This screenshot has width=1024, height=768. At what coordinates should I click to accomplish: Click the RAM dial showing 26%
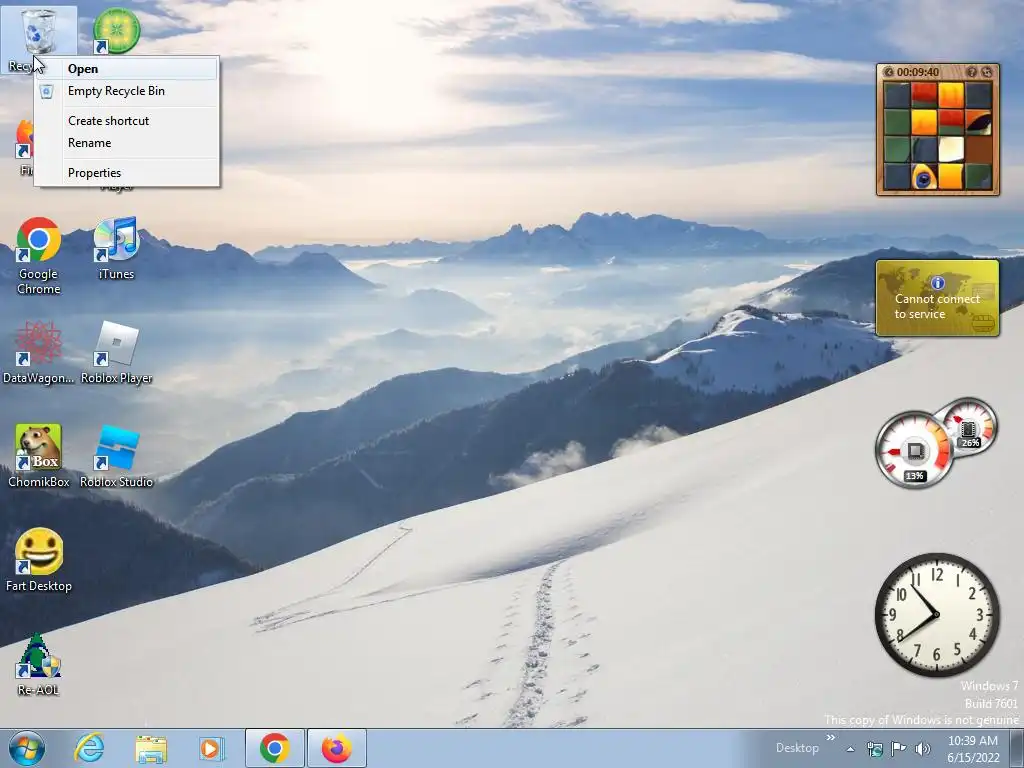[x=969, y=428]
